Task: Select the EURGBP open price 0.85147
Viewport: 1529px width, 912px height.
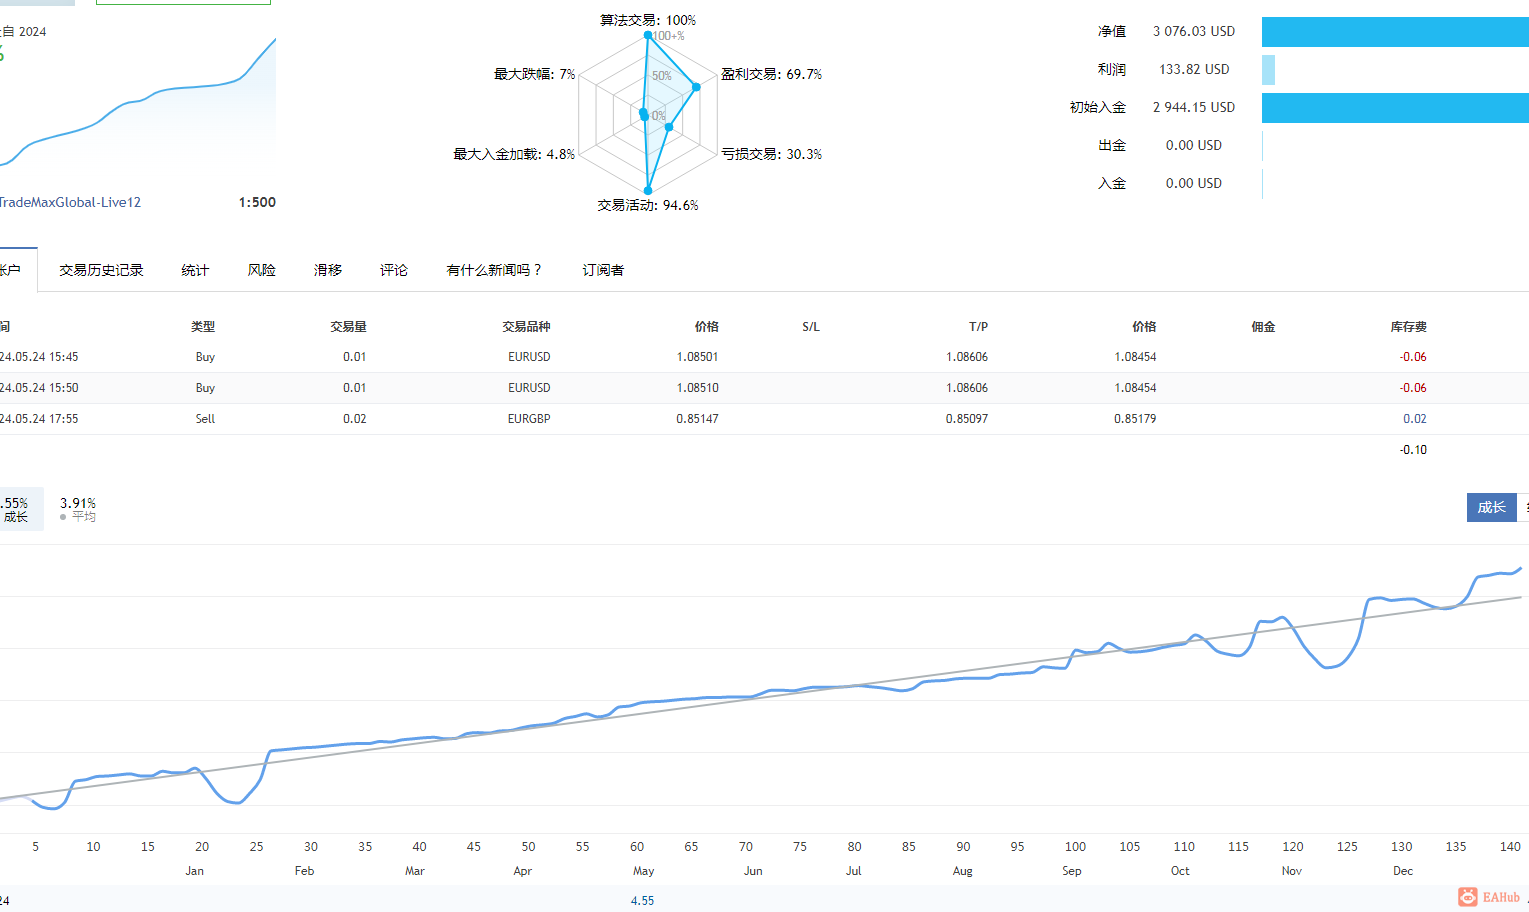Action: point(697,419)
